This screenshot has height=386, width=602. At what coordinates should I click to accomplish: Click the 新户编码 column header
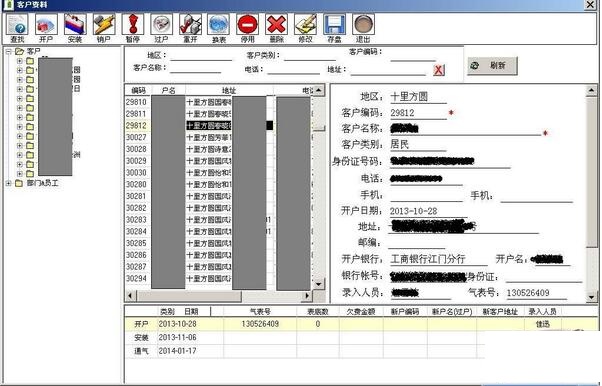405,311
